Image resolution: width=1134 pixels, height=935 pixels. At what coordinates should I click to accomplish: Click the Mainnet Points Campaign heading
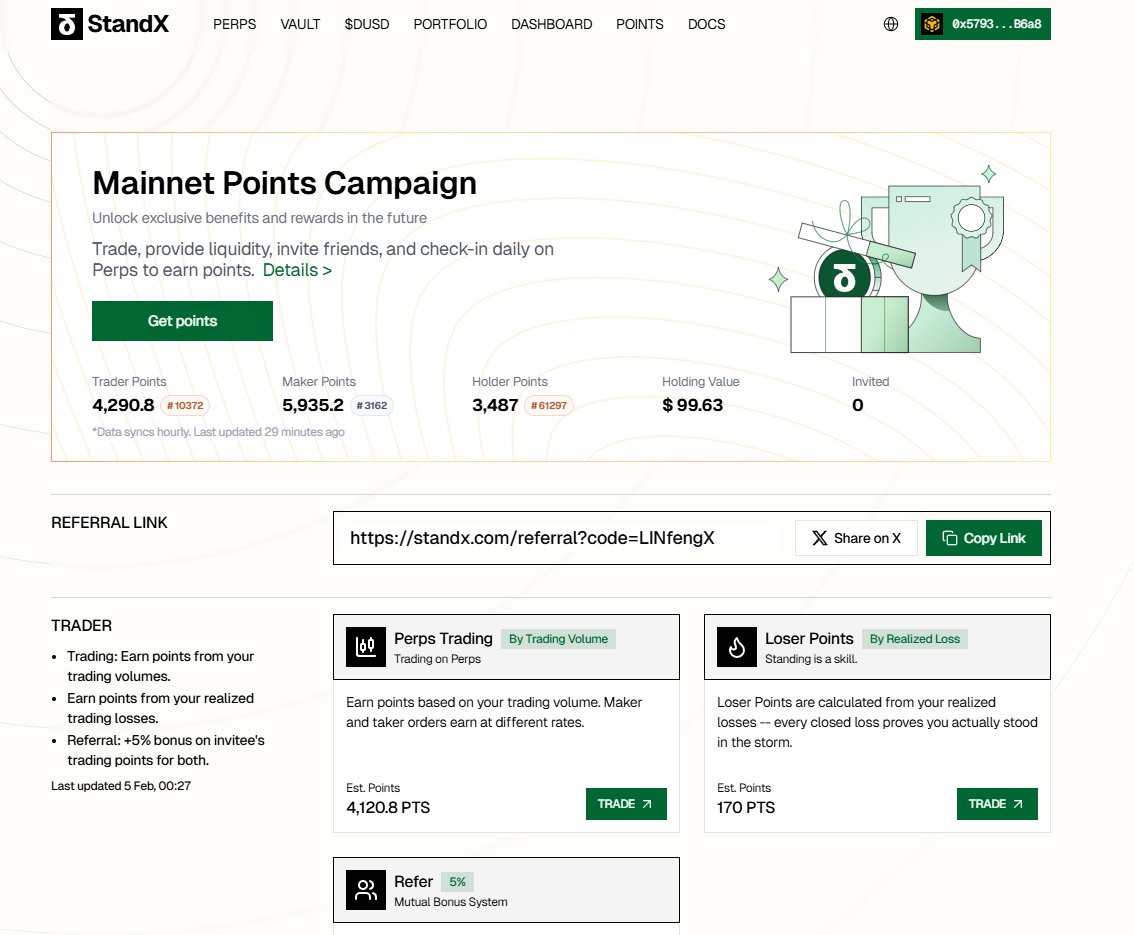(284, 183)
